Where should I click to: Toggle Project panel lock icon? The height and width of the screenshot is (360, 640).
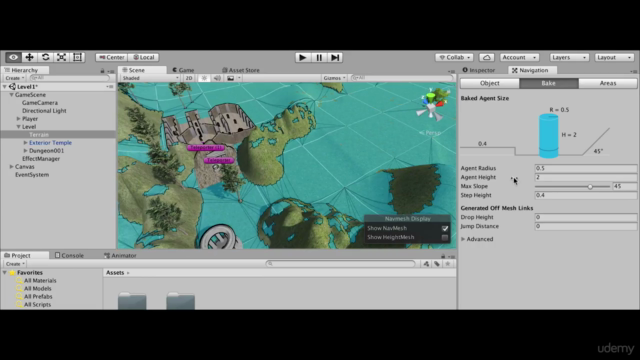click(443, 256)
